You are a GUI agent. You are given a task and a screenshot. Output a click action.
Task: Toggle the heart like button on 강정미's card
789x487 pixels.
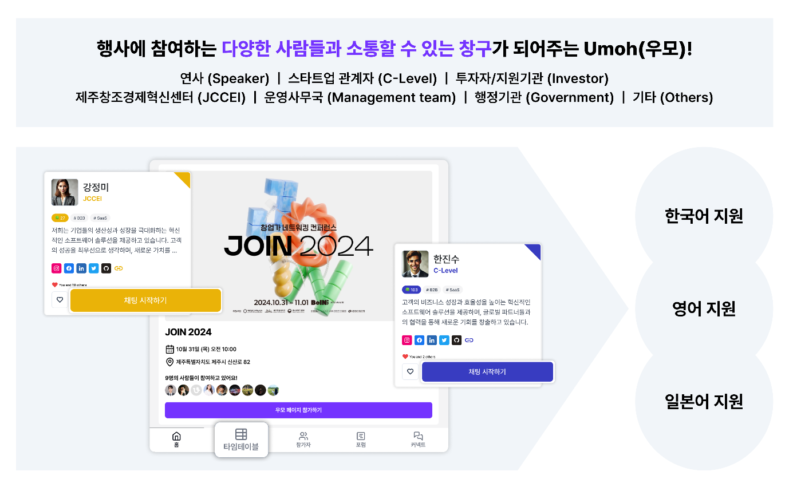coord(59,300)
